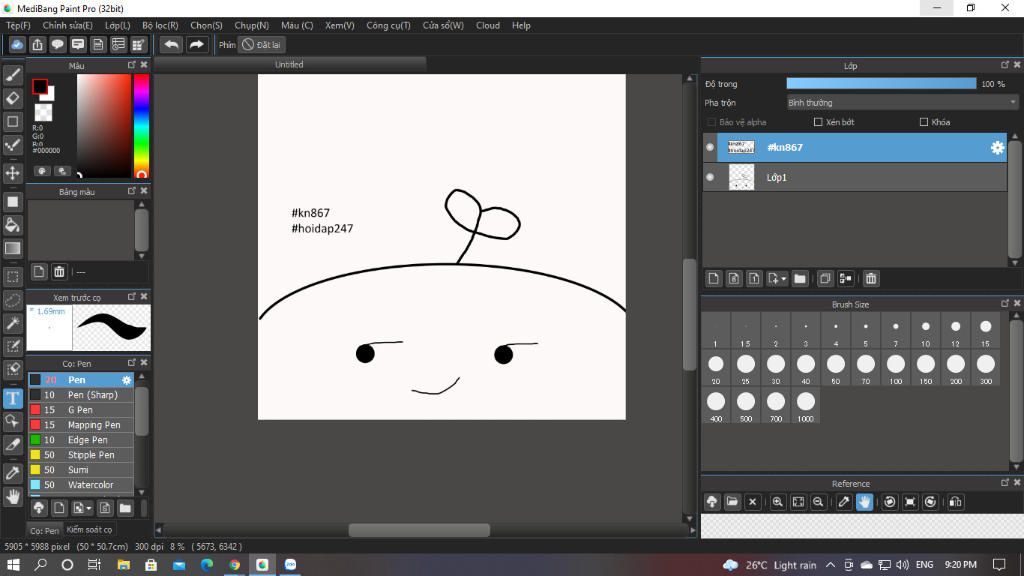
Task: Open the #kn867 layer settings gear
Action: [x=997, y=148]
